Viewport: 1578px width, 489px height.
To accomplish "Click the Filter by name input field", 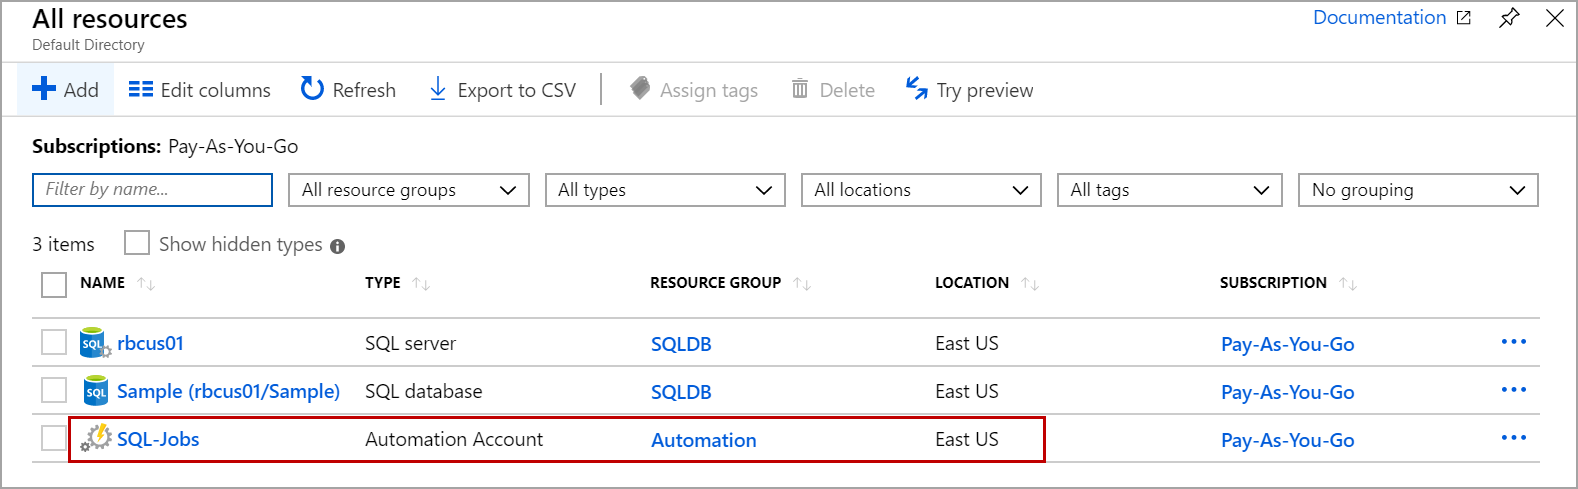I will tap(152, 190).
